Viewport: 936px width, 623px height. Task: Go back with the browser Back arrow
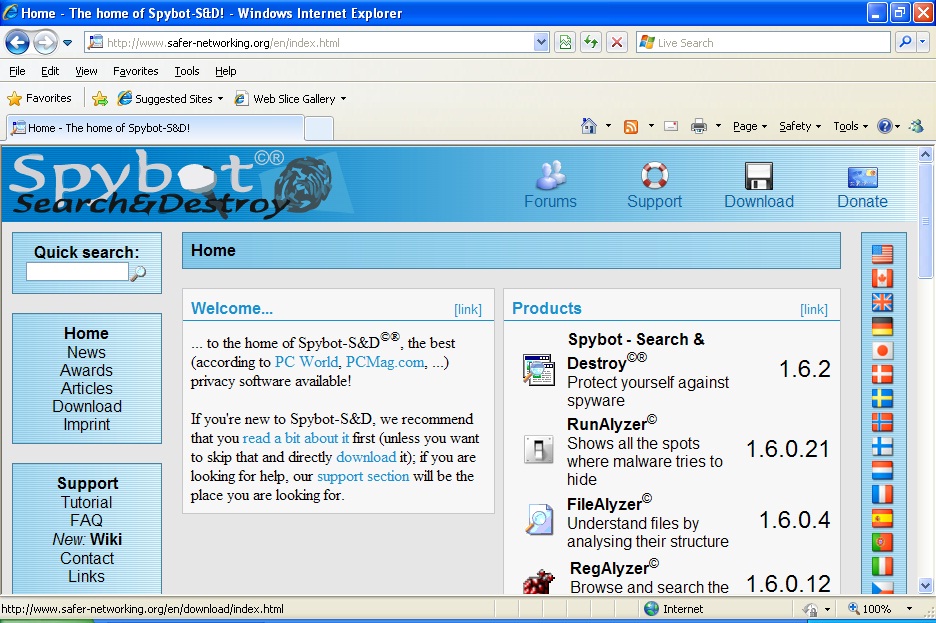click(17, 42)
